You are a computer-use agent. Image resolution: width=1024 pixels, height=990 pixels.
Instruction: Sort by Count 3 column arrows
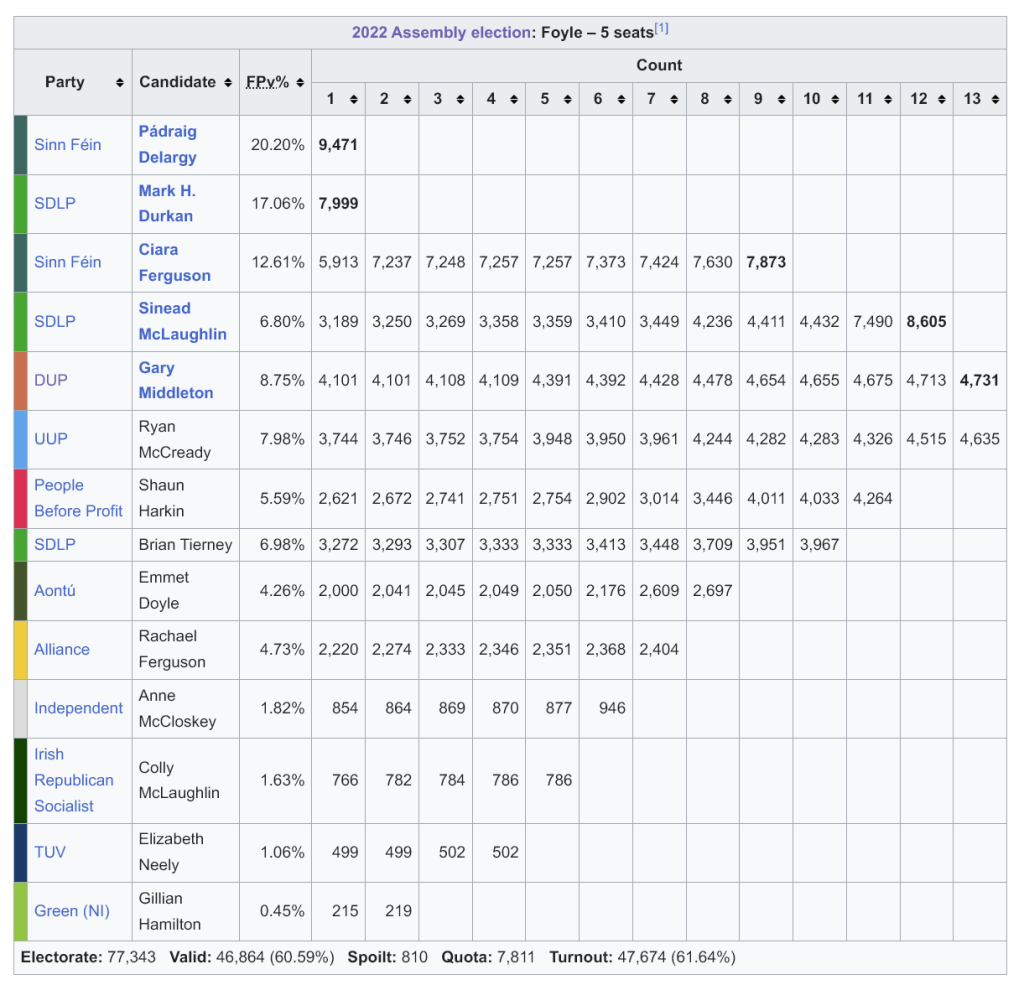(x=460, y=99)
